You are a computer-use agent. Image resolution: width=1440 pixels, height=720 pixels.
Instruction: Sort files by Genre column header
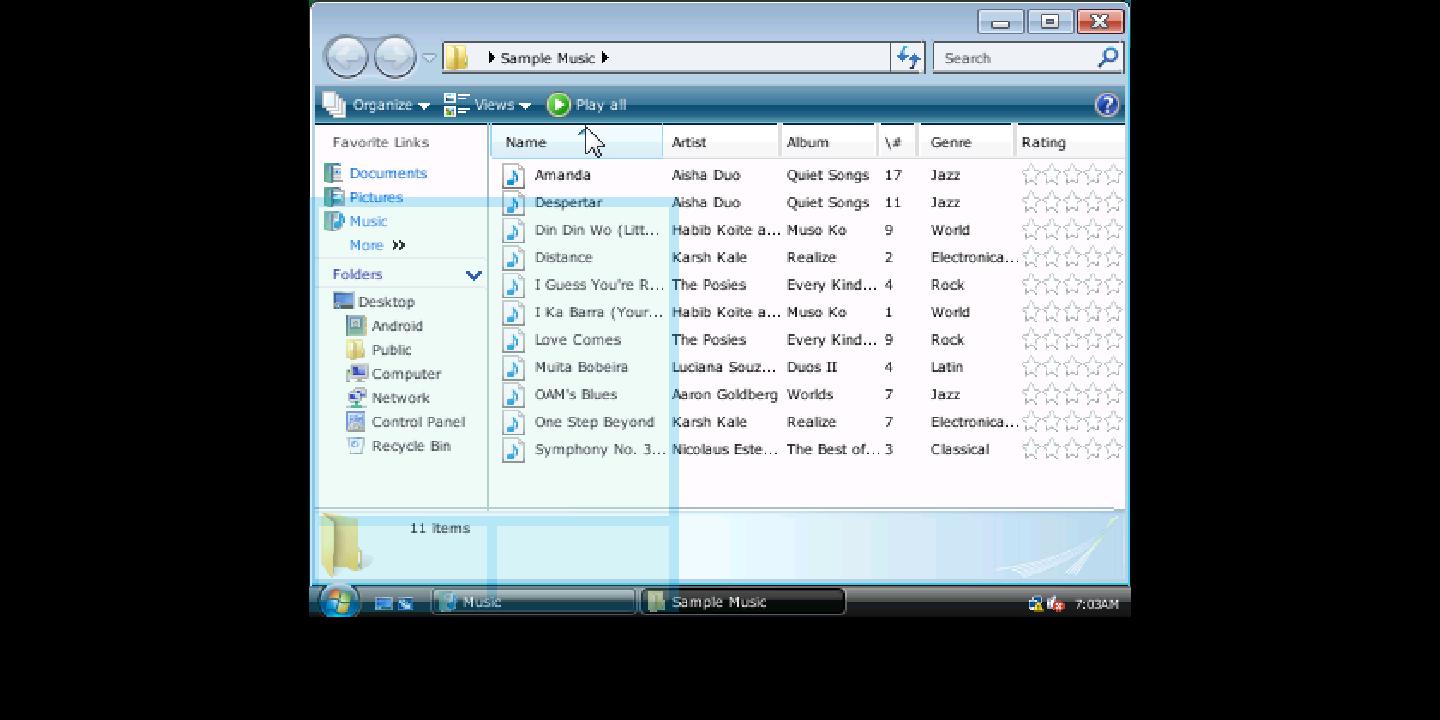[950, 142]
